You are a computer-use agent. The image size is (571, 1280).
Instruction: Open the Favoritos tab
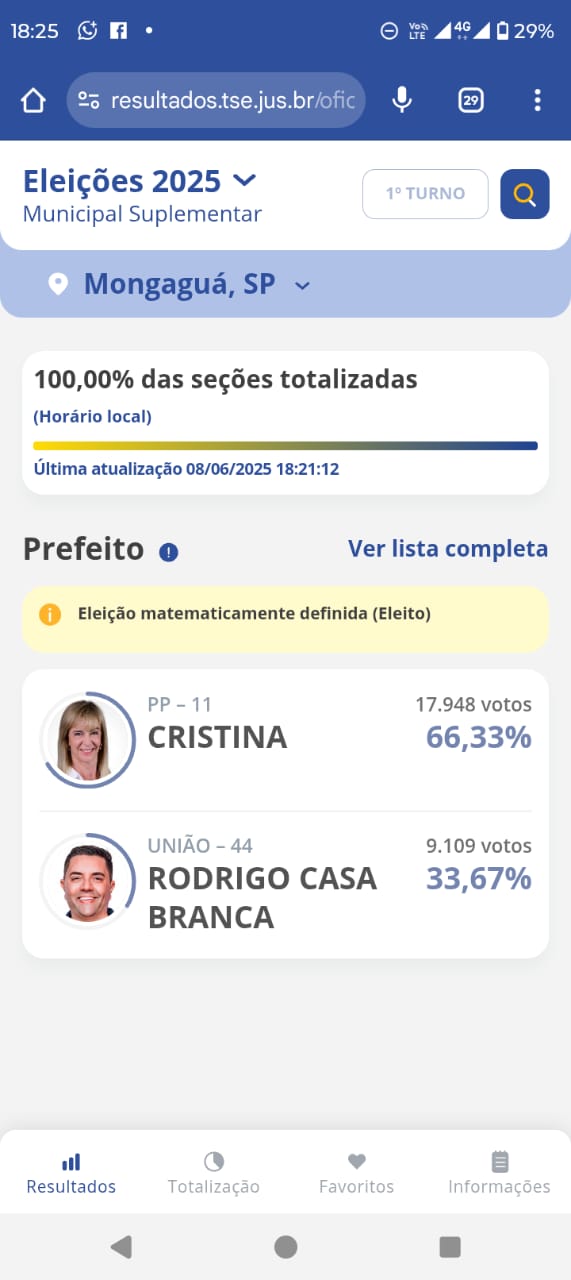(x=357, y=1173)
